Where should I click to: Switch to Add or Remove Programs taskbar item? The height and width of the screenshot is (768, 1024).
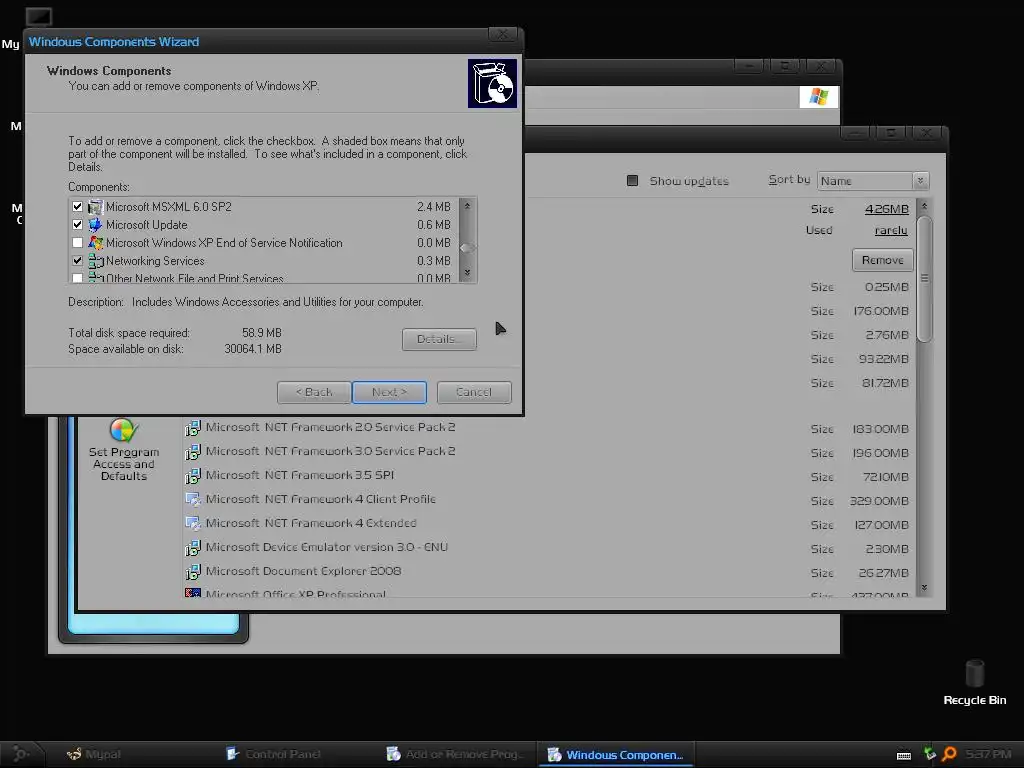(x=455, y=754)
